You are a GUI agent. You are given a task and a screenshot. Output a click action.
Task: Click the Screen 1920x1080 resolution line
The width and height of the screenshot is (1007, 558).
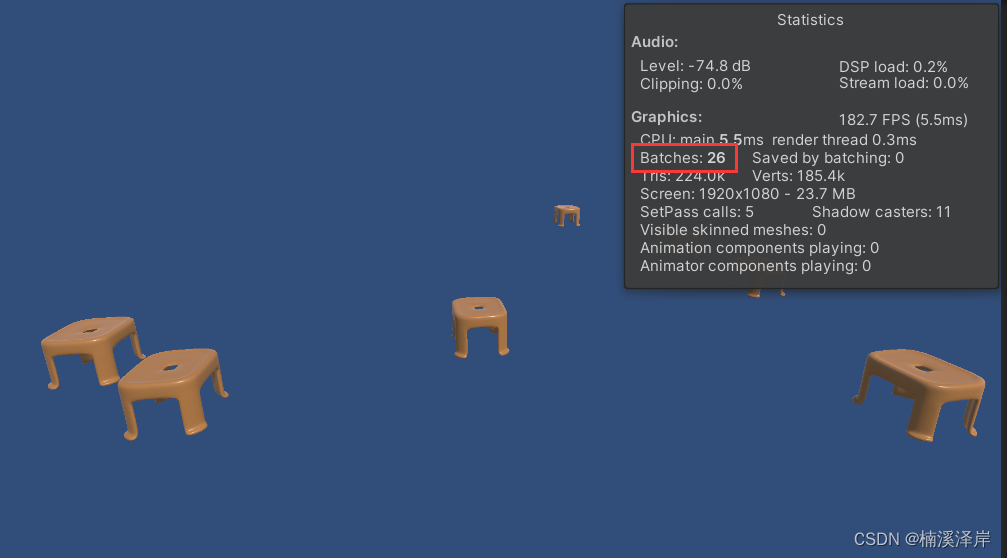748,194
